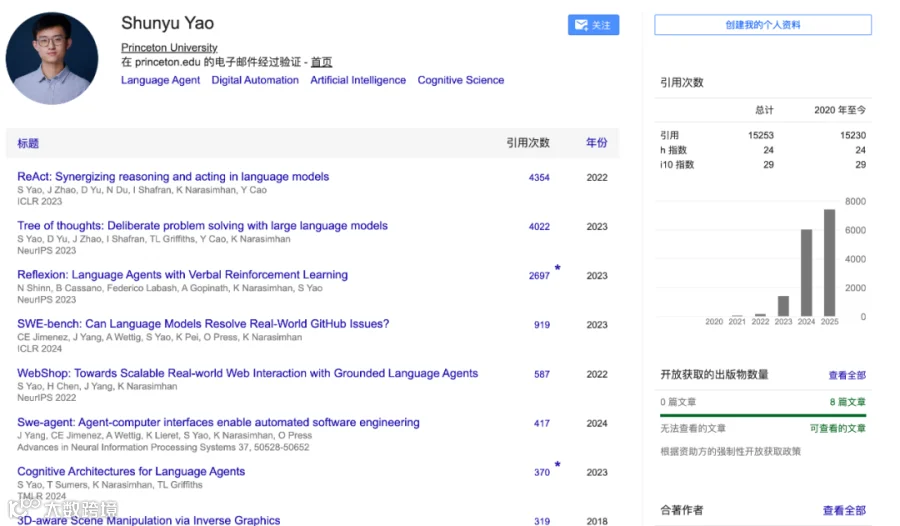900x526 pixels.
Task: Open Shunyu Yao's profile photo
Action: pos(52,58)
